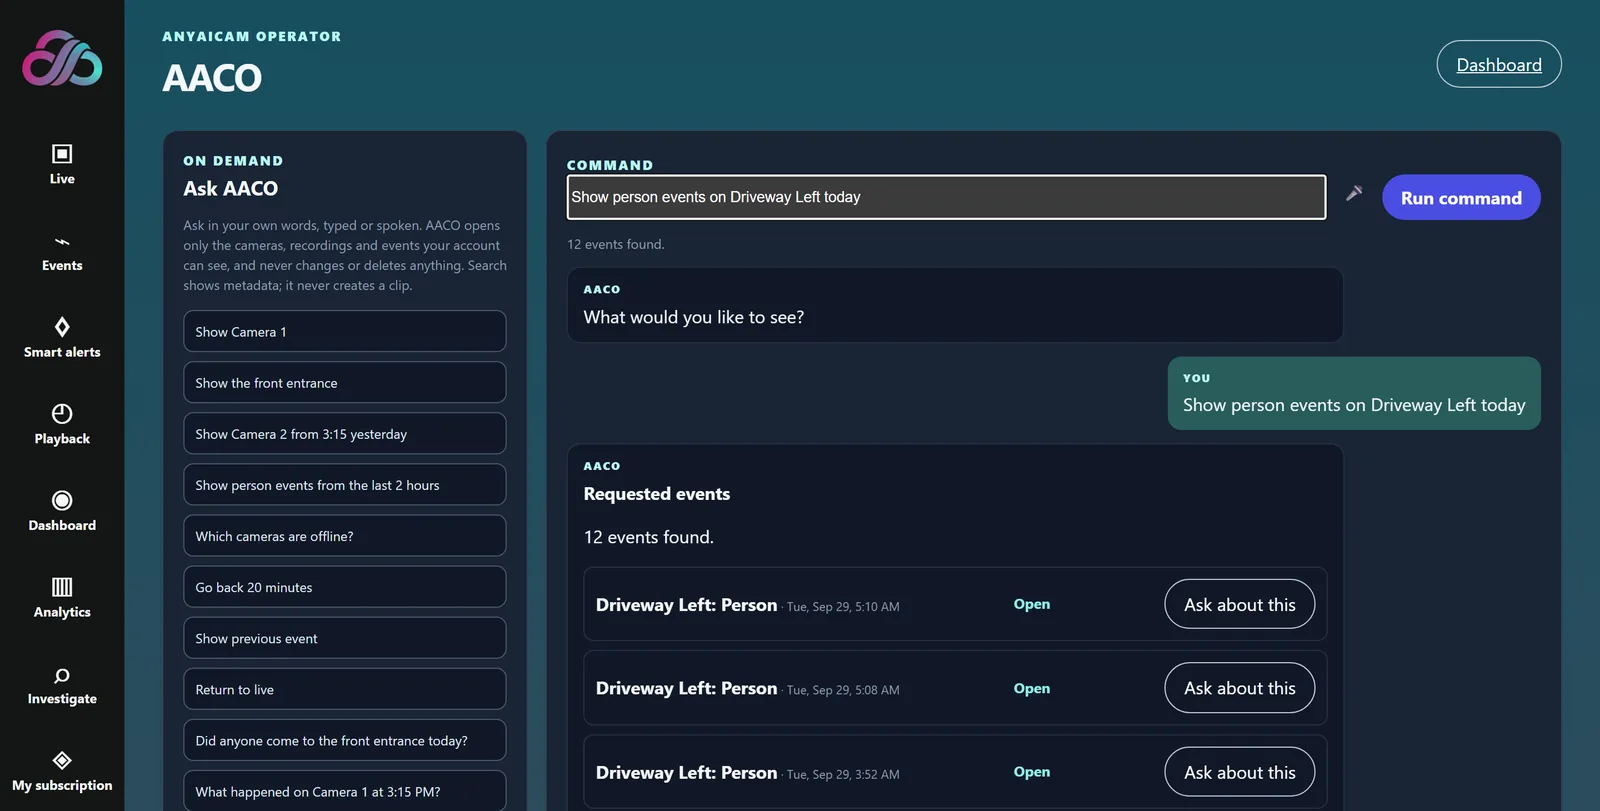Screen dimensions: 1600x811
Task: Follow the Dashboard link at top right
Action: point(1499,65)
